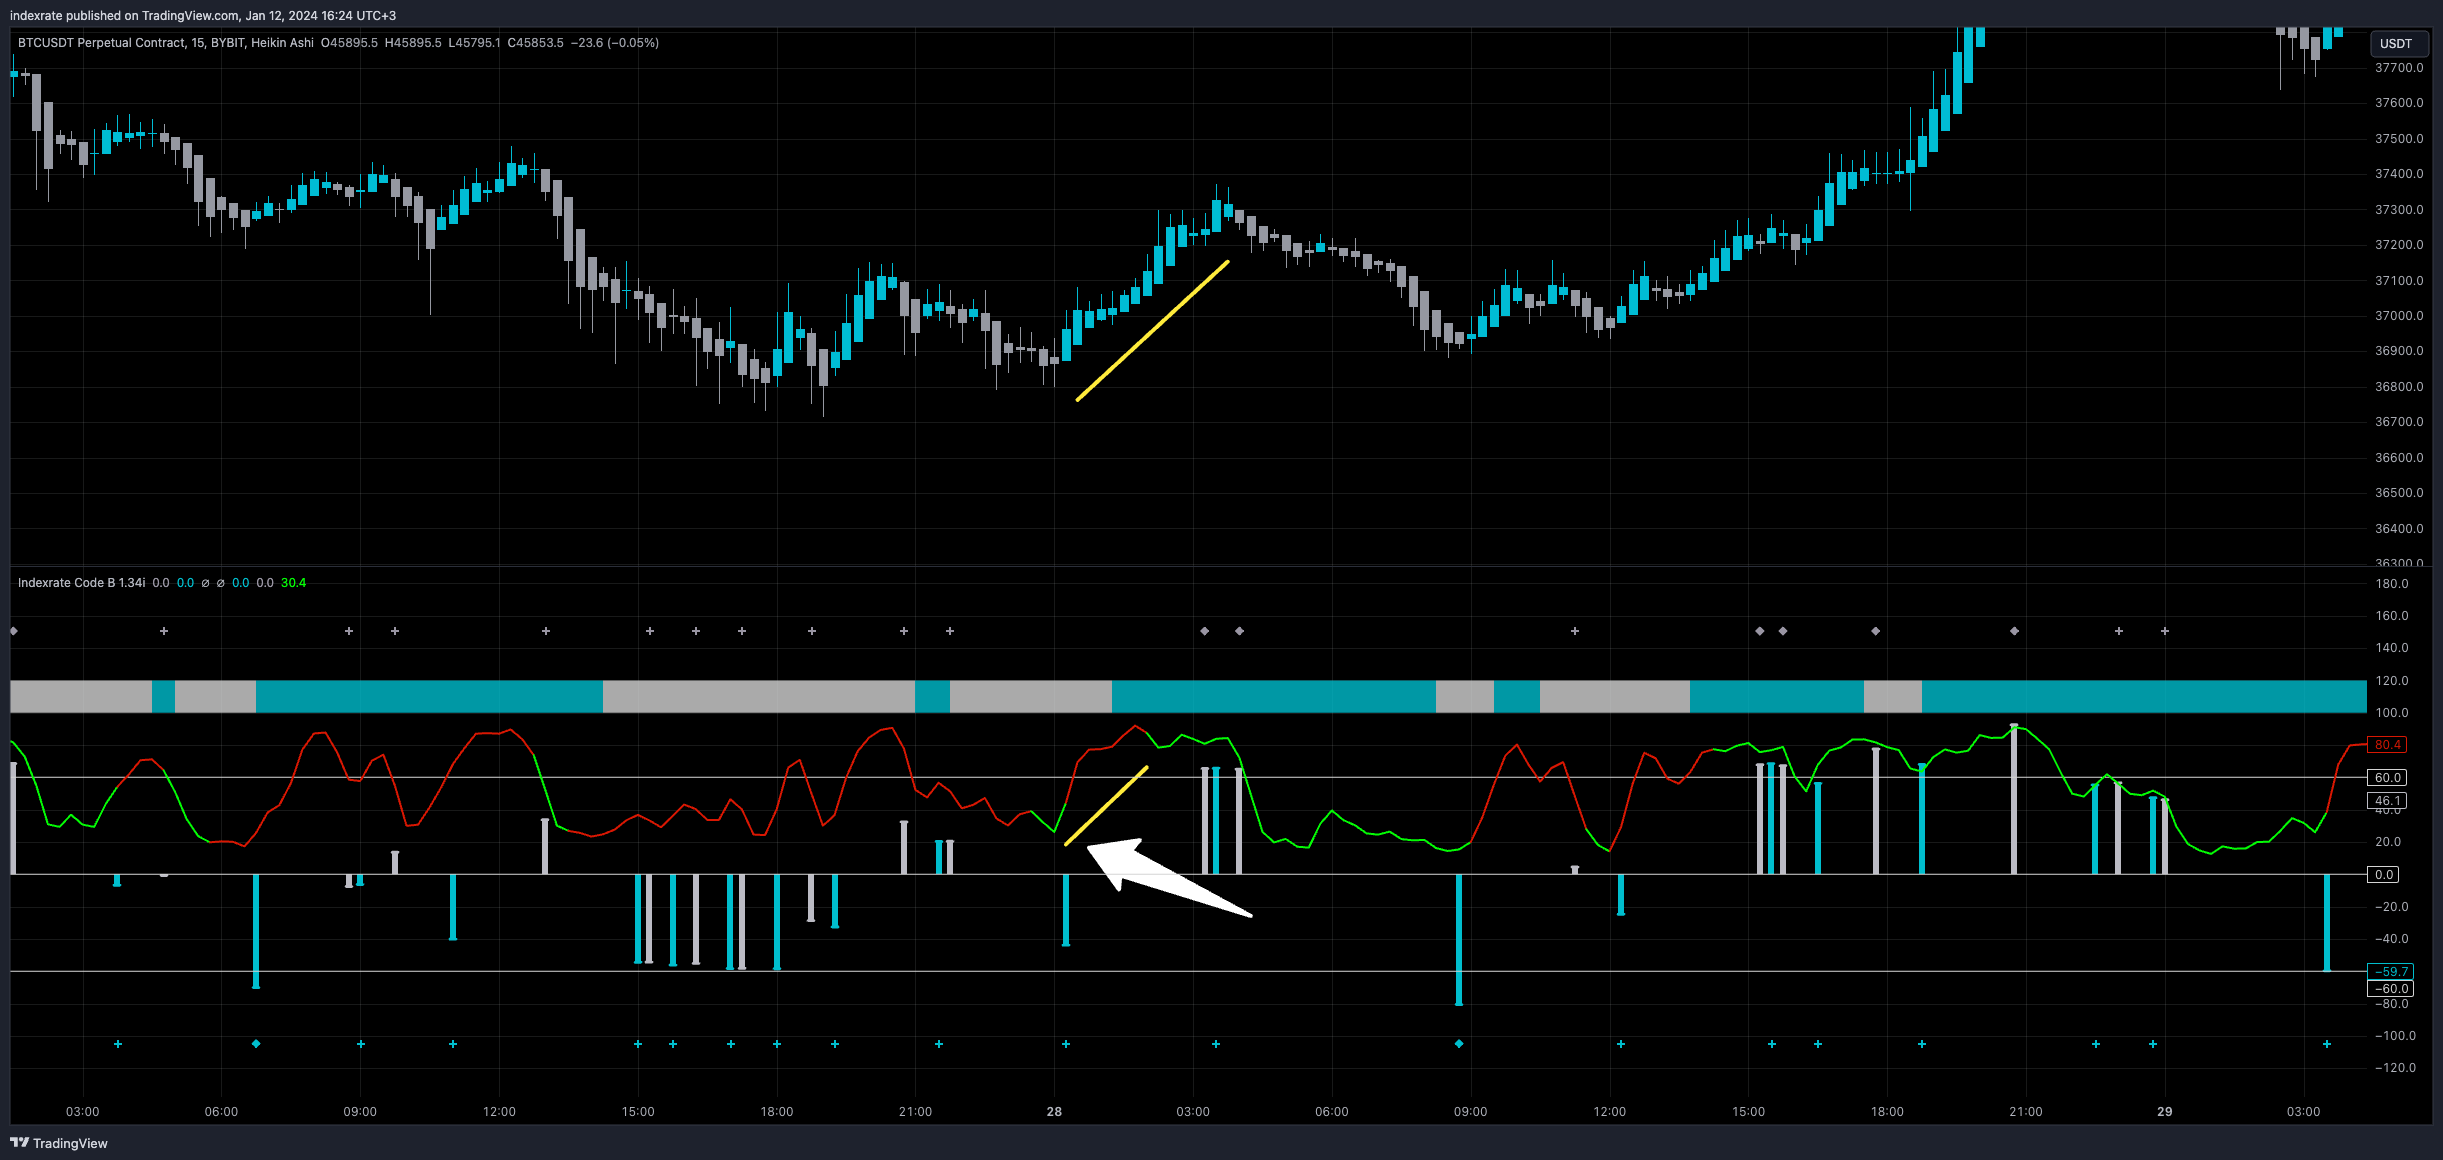The height and width of the screenshot is (1160, 2443).
Task: Click the cyan −59.7 value tag
Action: (2391, 972)
